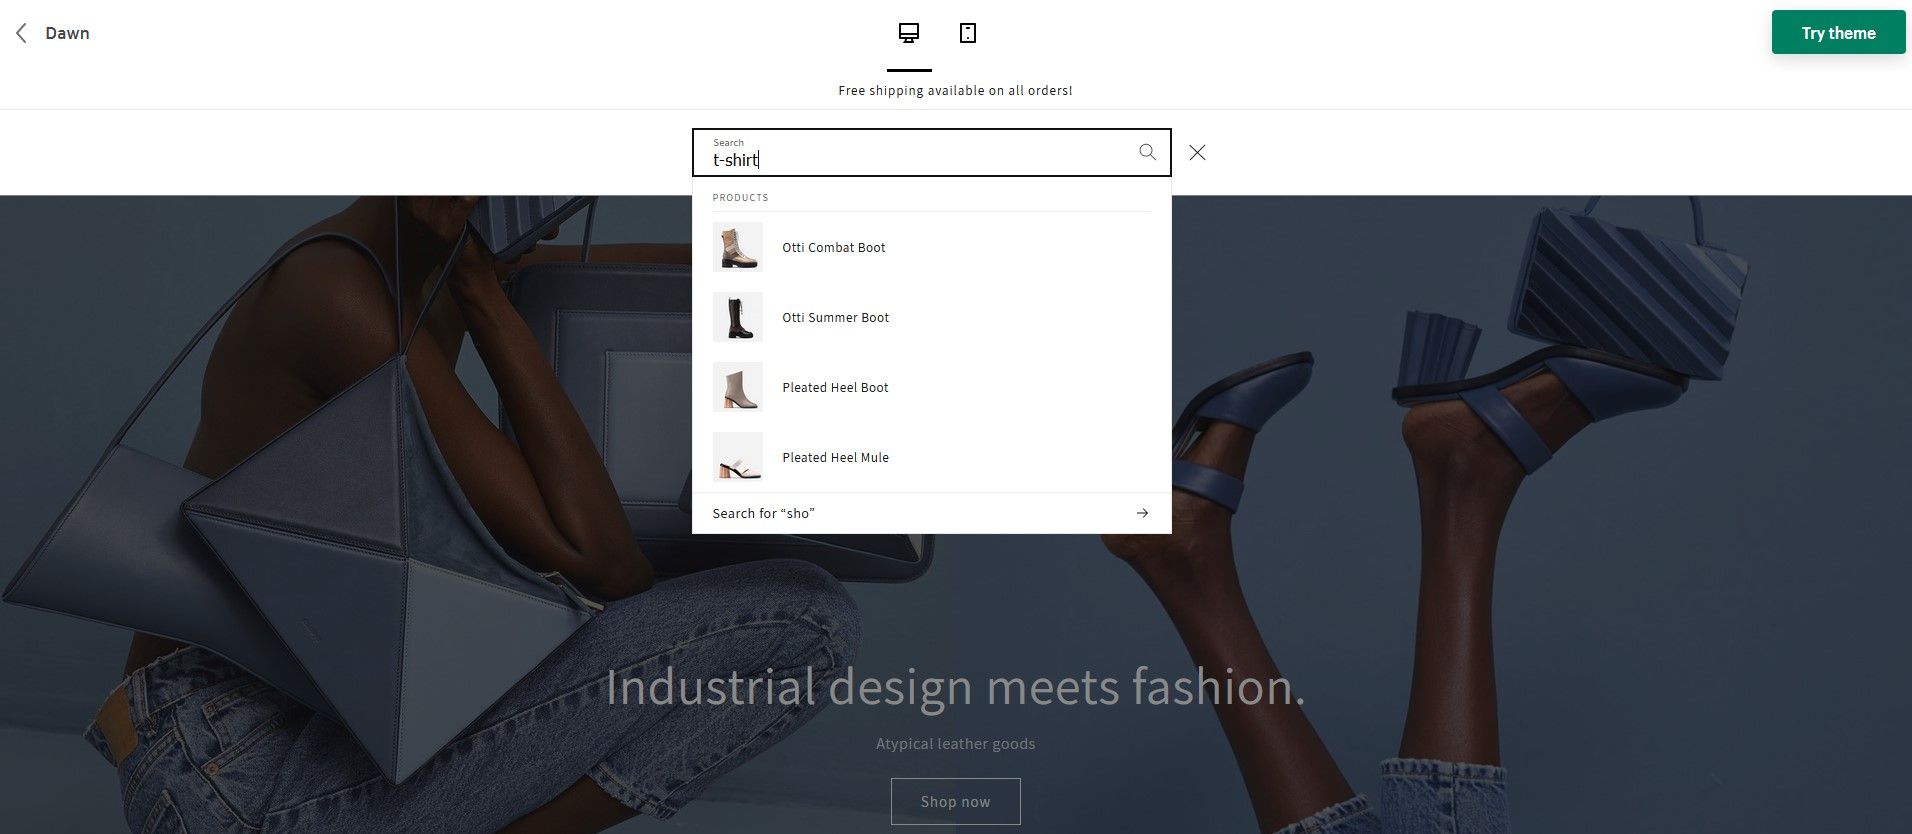The image size is (1912, 834).
Task: Click the free shipping announcement bar text
Action: (x=955, y=90)
